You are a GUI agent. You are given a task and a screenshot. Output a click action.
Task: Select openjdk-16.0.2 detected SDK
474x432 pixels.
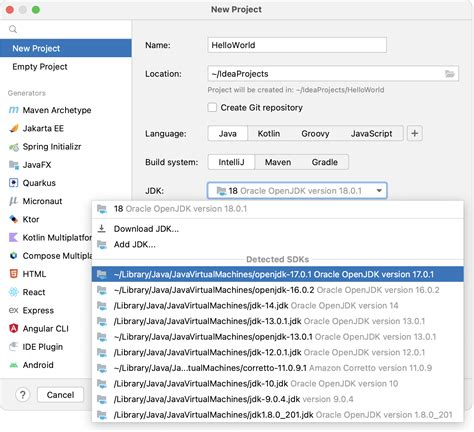[x=278, y=290]
